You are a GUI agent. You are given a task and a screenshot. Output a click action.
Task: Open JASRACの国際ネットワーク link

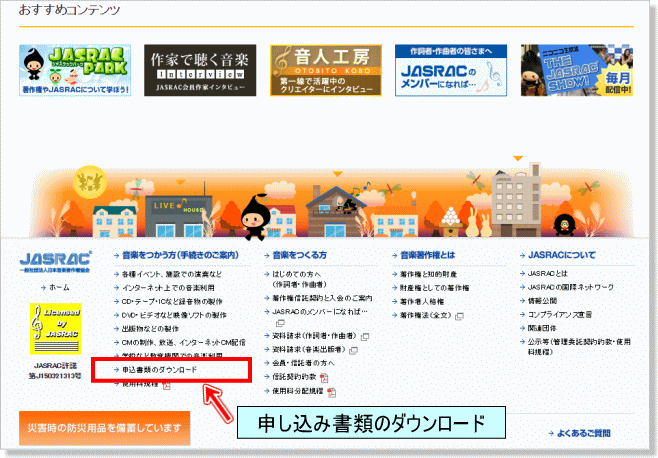pyautogui.click(x=571, y=287)
